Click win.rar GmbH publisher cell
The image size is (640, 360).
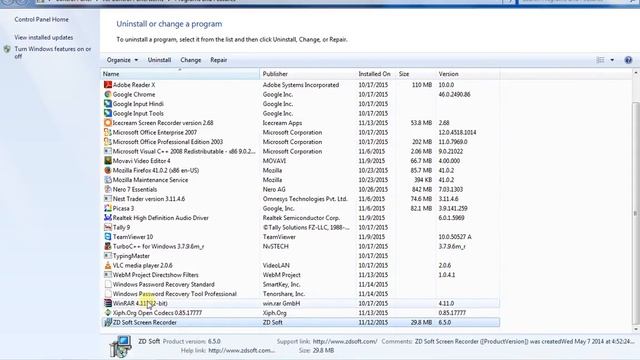click(281, 303)
